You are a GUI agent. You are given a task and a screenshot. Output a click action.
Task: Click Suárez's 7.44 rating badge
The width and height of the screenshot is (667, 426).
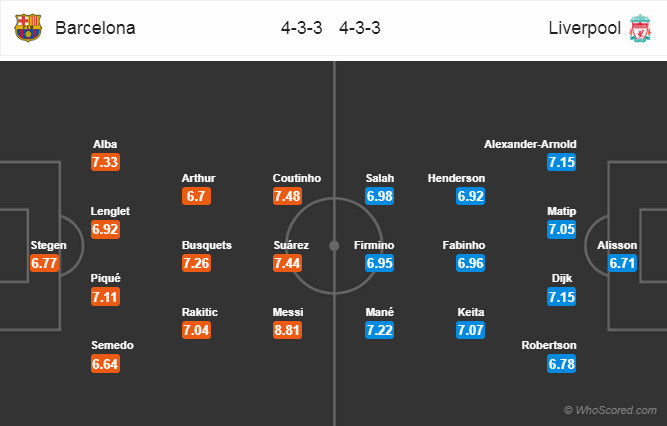(297, 263)
